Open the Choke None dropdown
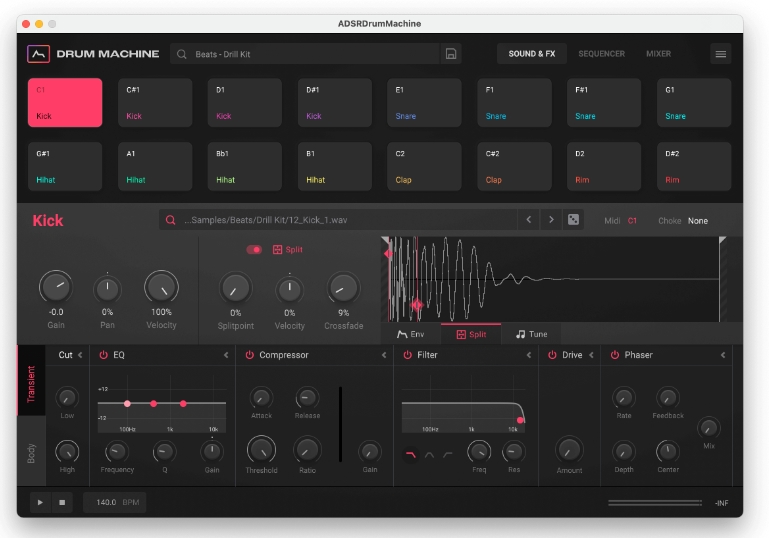Screen dimensions: 769x538 tap(697, 221)
